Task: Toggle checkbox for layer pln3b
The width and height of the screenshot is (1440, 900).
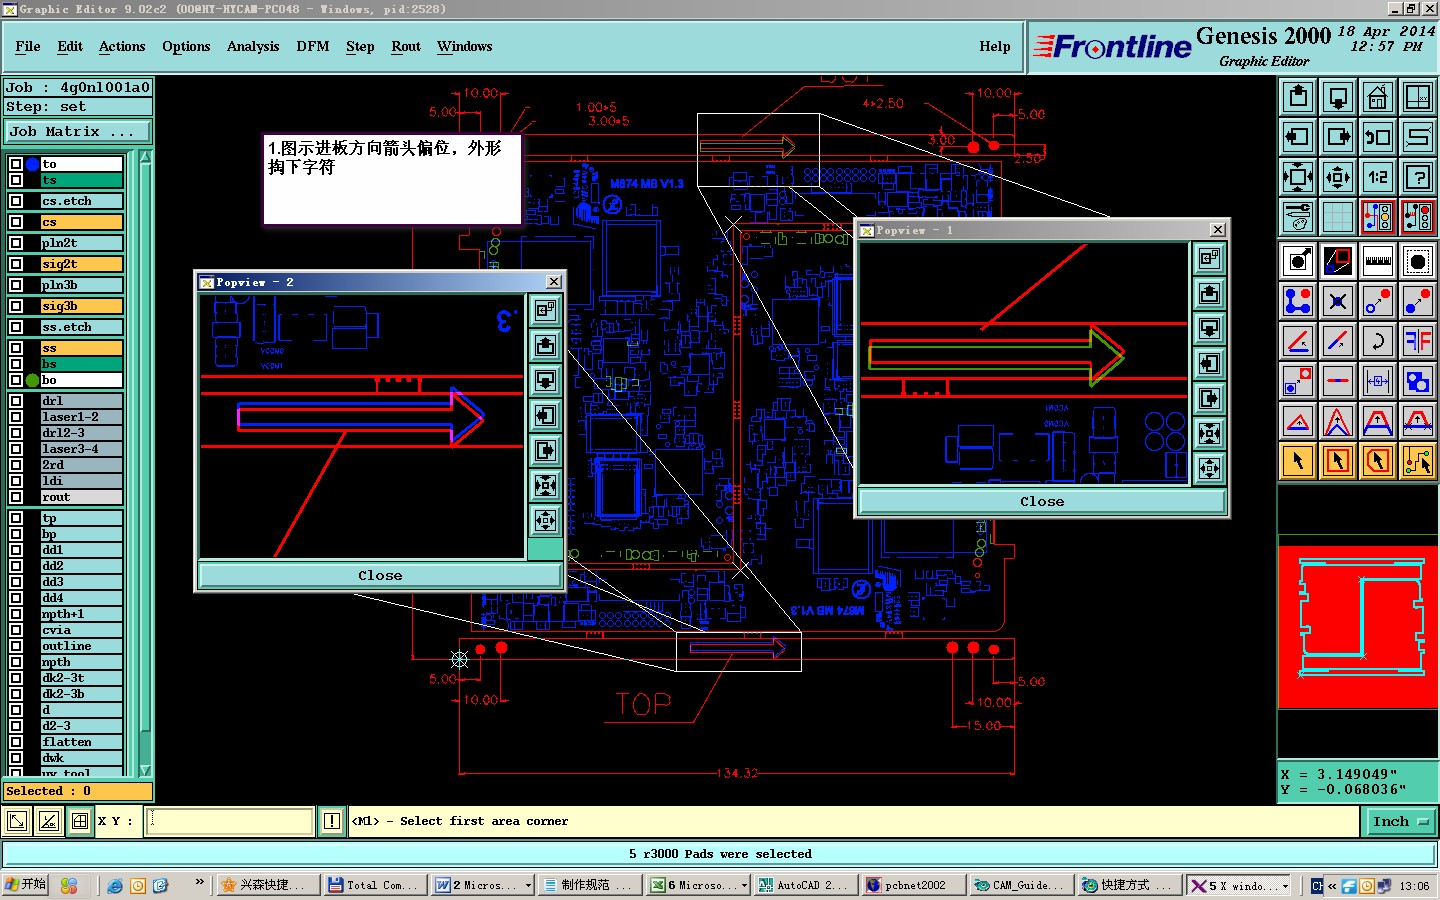Action: coord(16,285)
